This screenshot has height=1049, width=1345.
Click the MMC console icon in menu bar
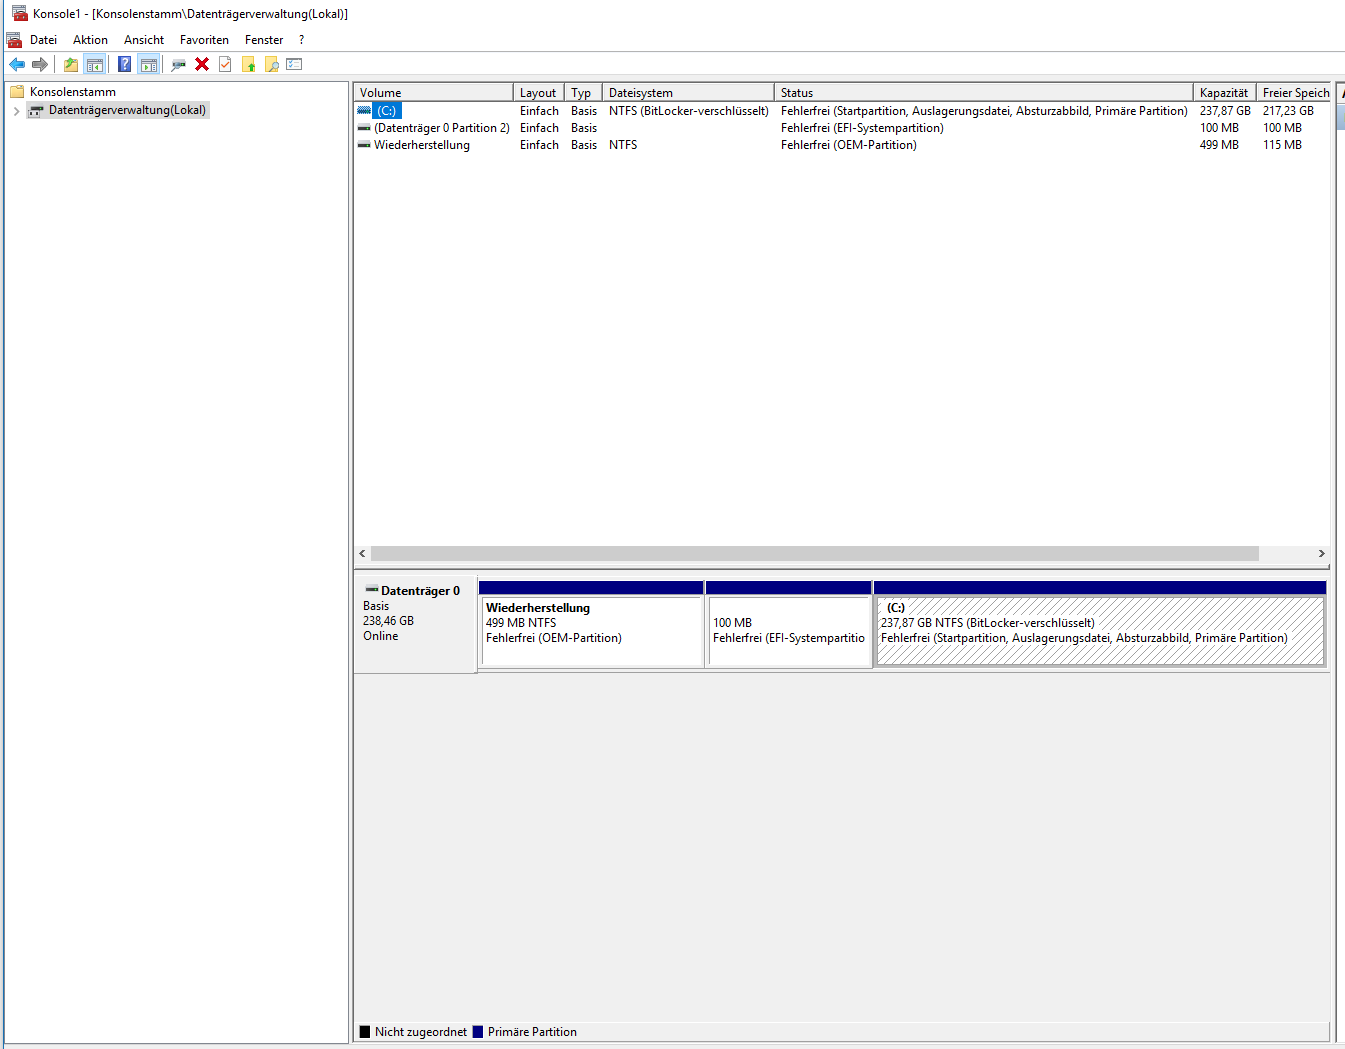coord(14,40)
